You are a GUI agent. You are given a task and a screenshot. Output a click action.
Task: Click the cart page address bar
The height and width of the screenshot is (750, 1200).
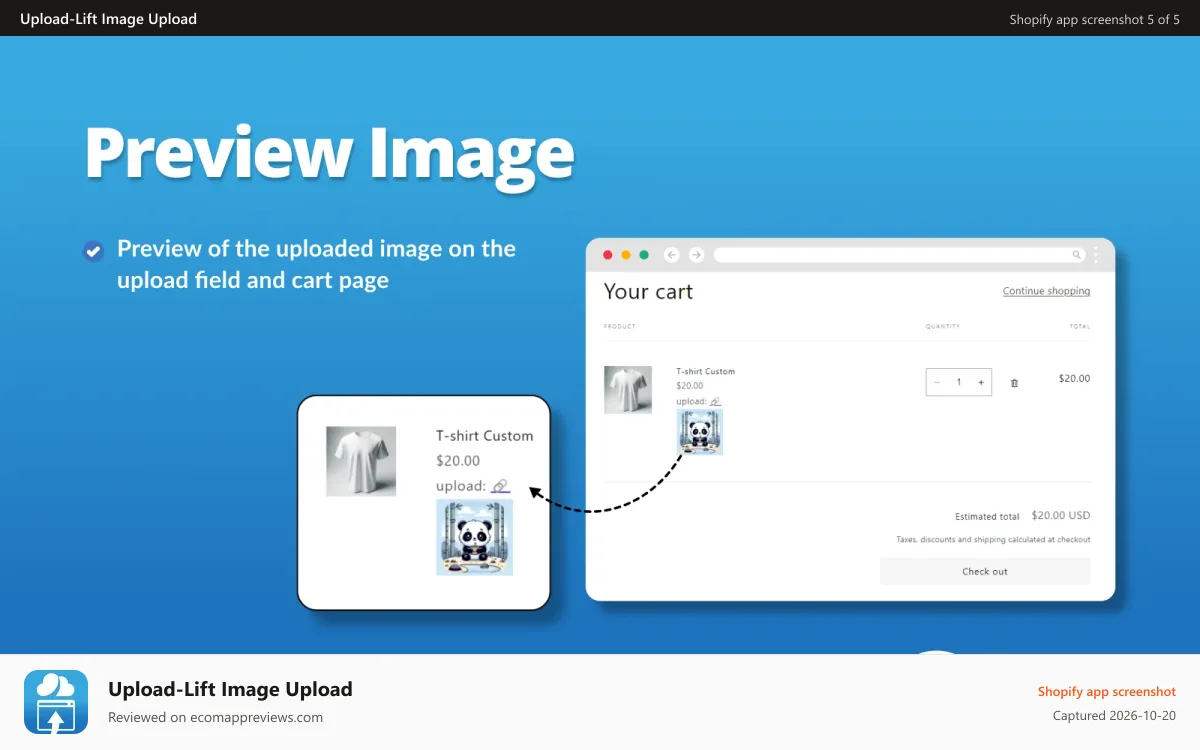tap(899, 255)
